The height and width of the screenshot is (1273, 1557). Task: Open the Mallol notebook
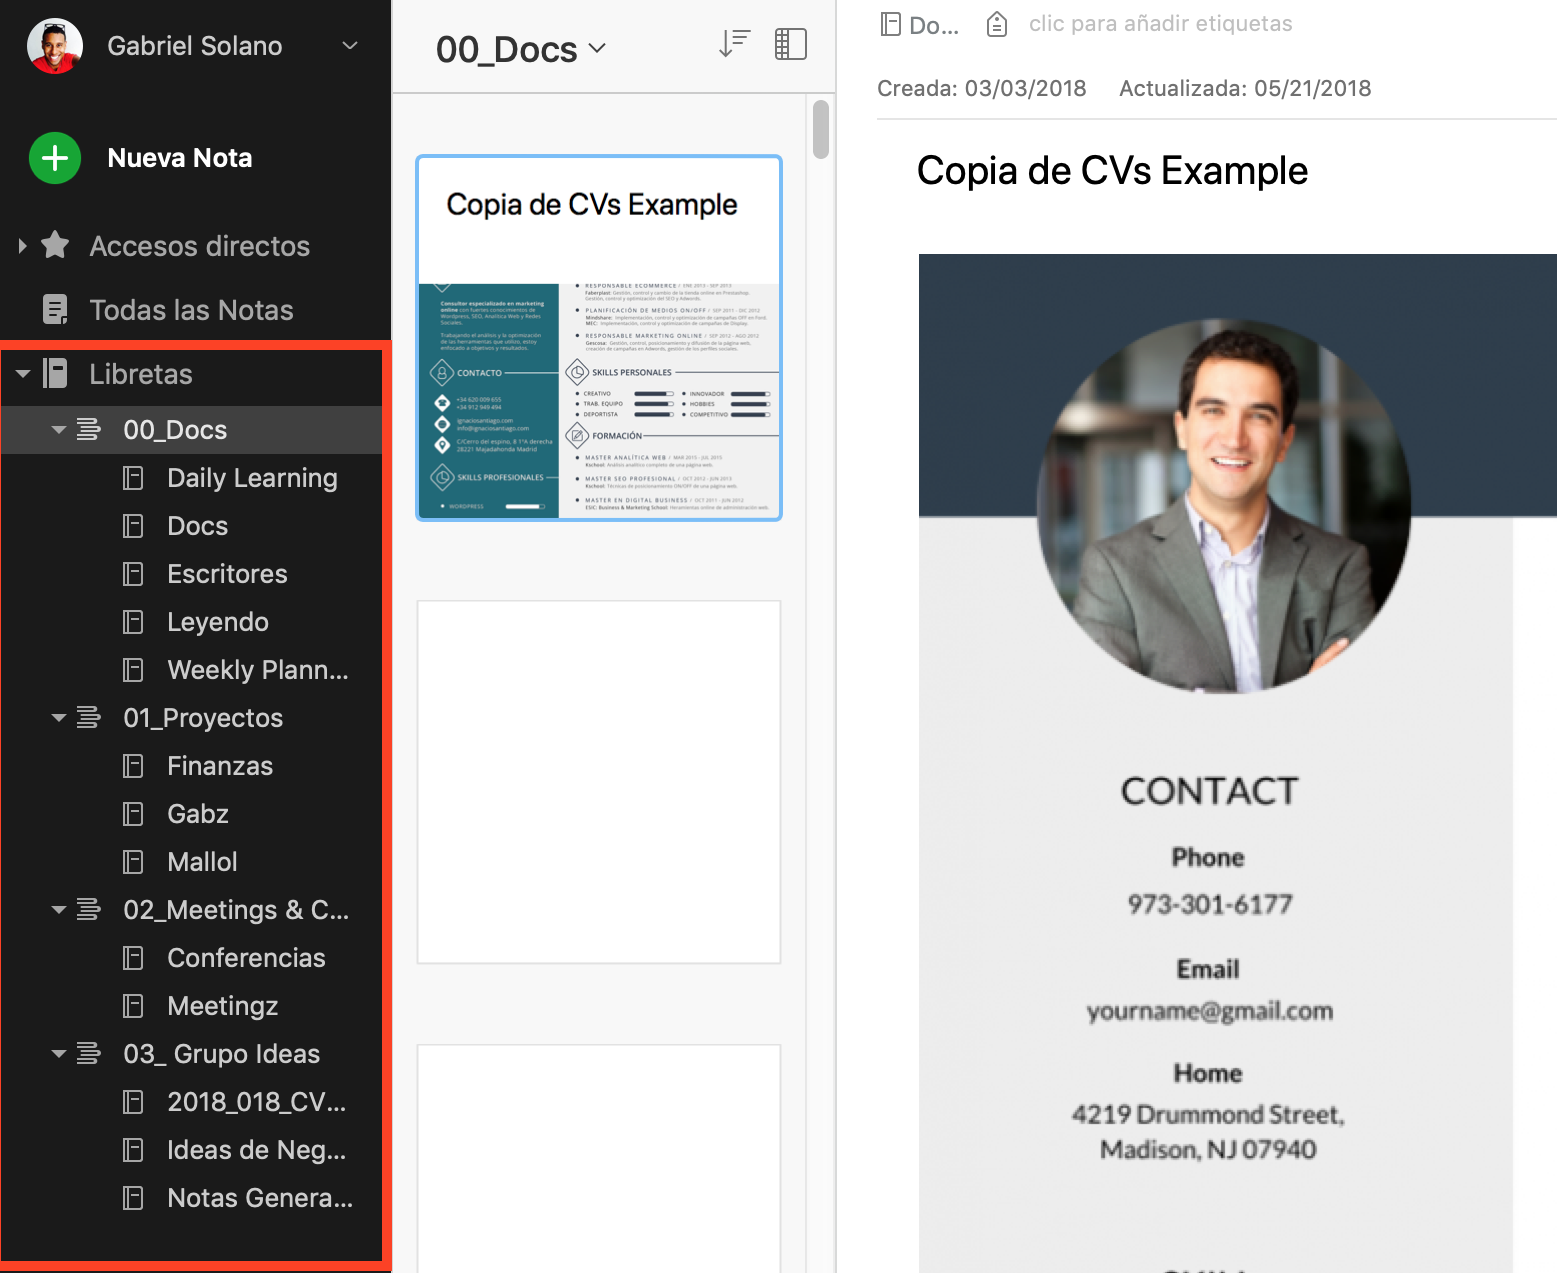tap(202, 862)
